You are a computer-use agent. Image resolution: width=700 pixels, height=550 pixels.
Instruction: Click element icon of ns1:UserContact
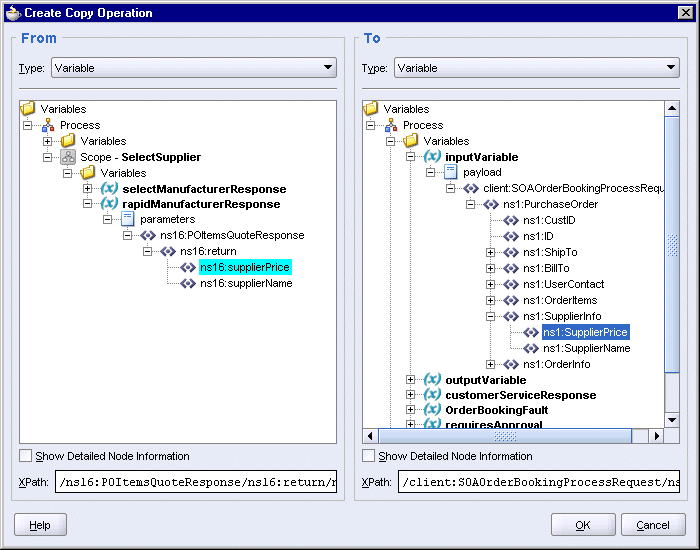pos(511,284)
